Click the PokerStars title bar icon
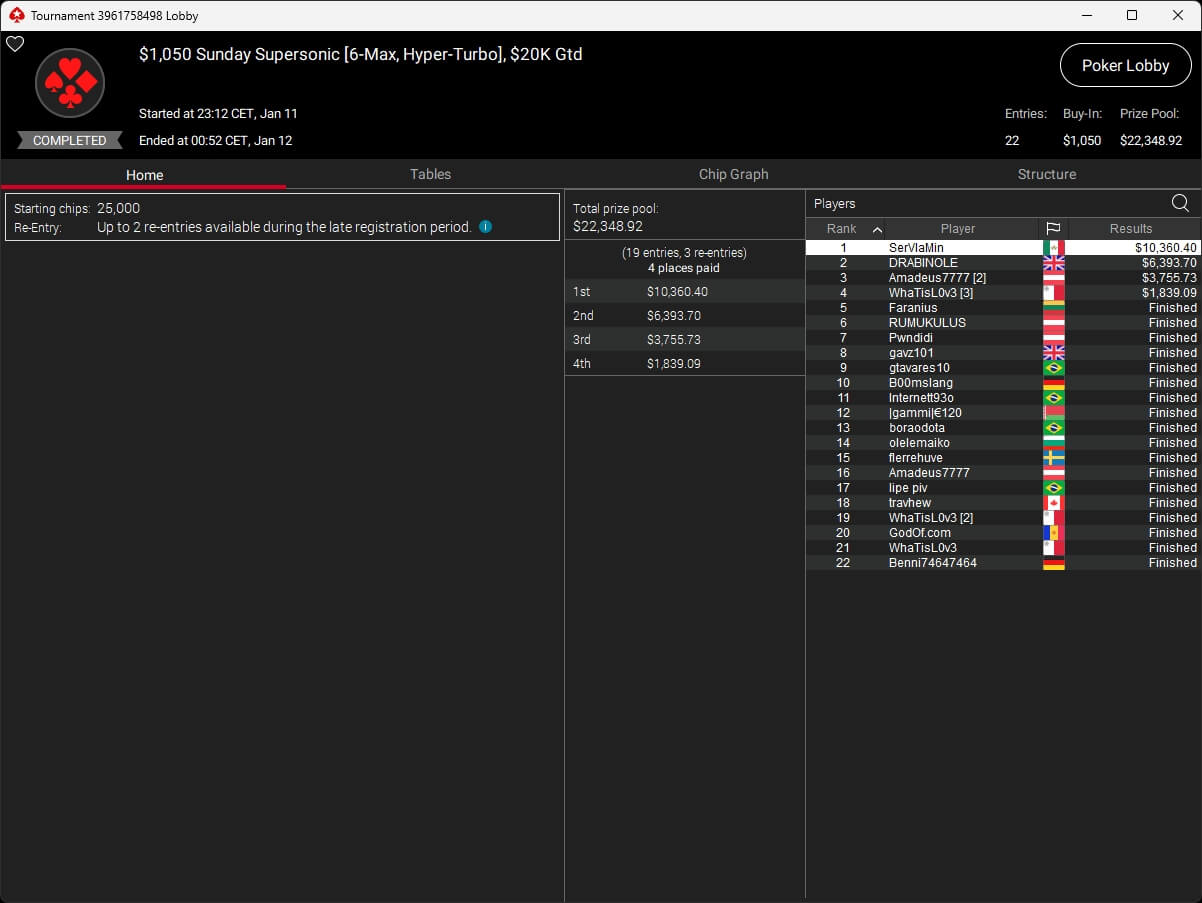The height and width of the screenshot is (903, 1202). point(16,15)
